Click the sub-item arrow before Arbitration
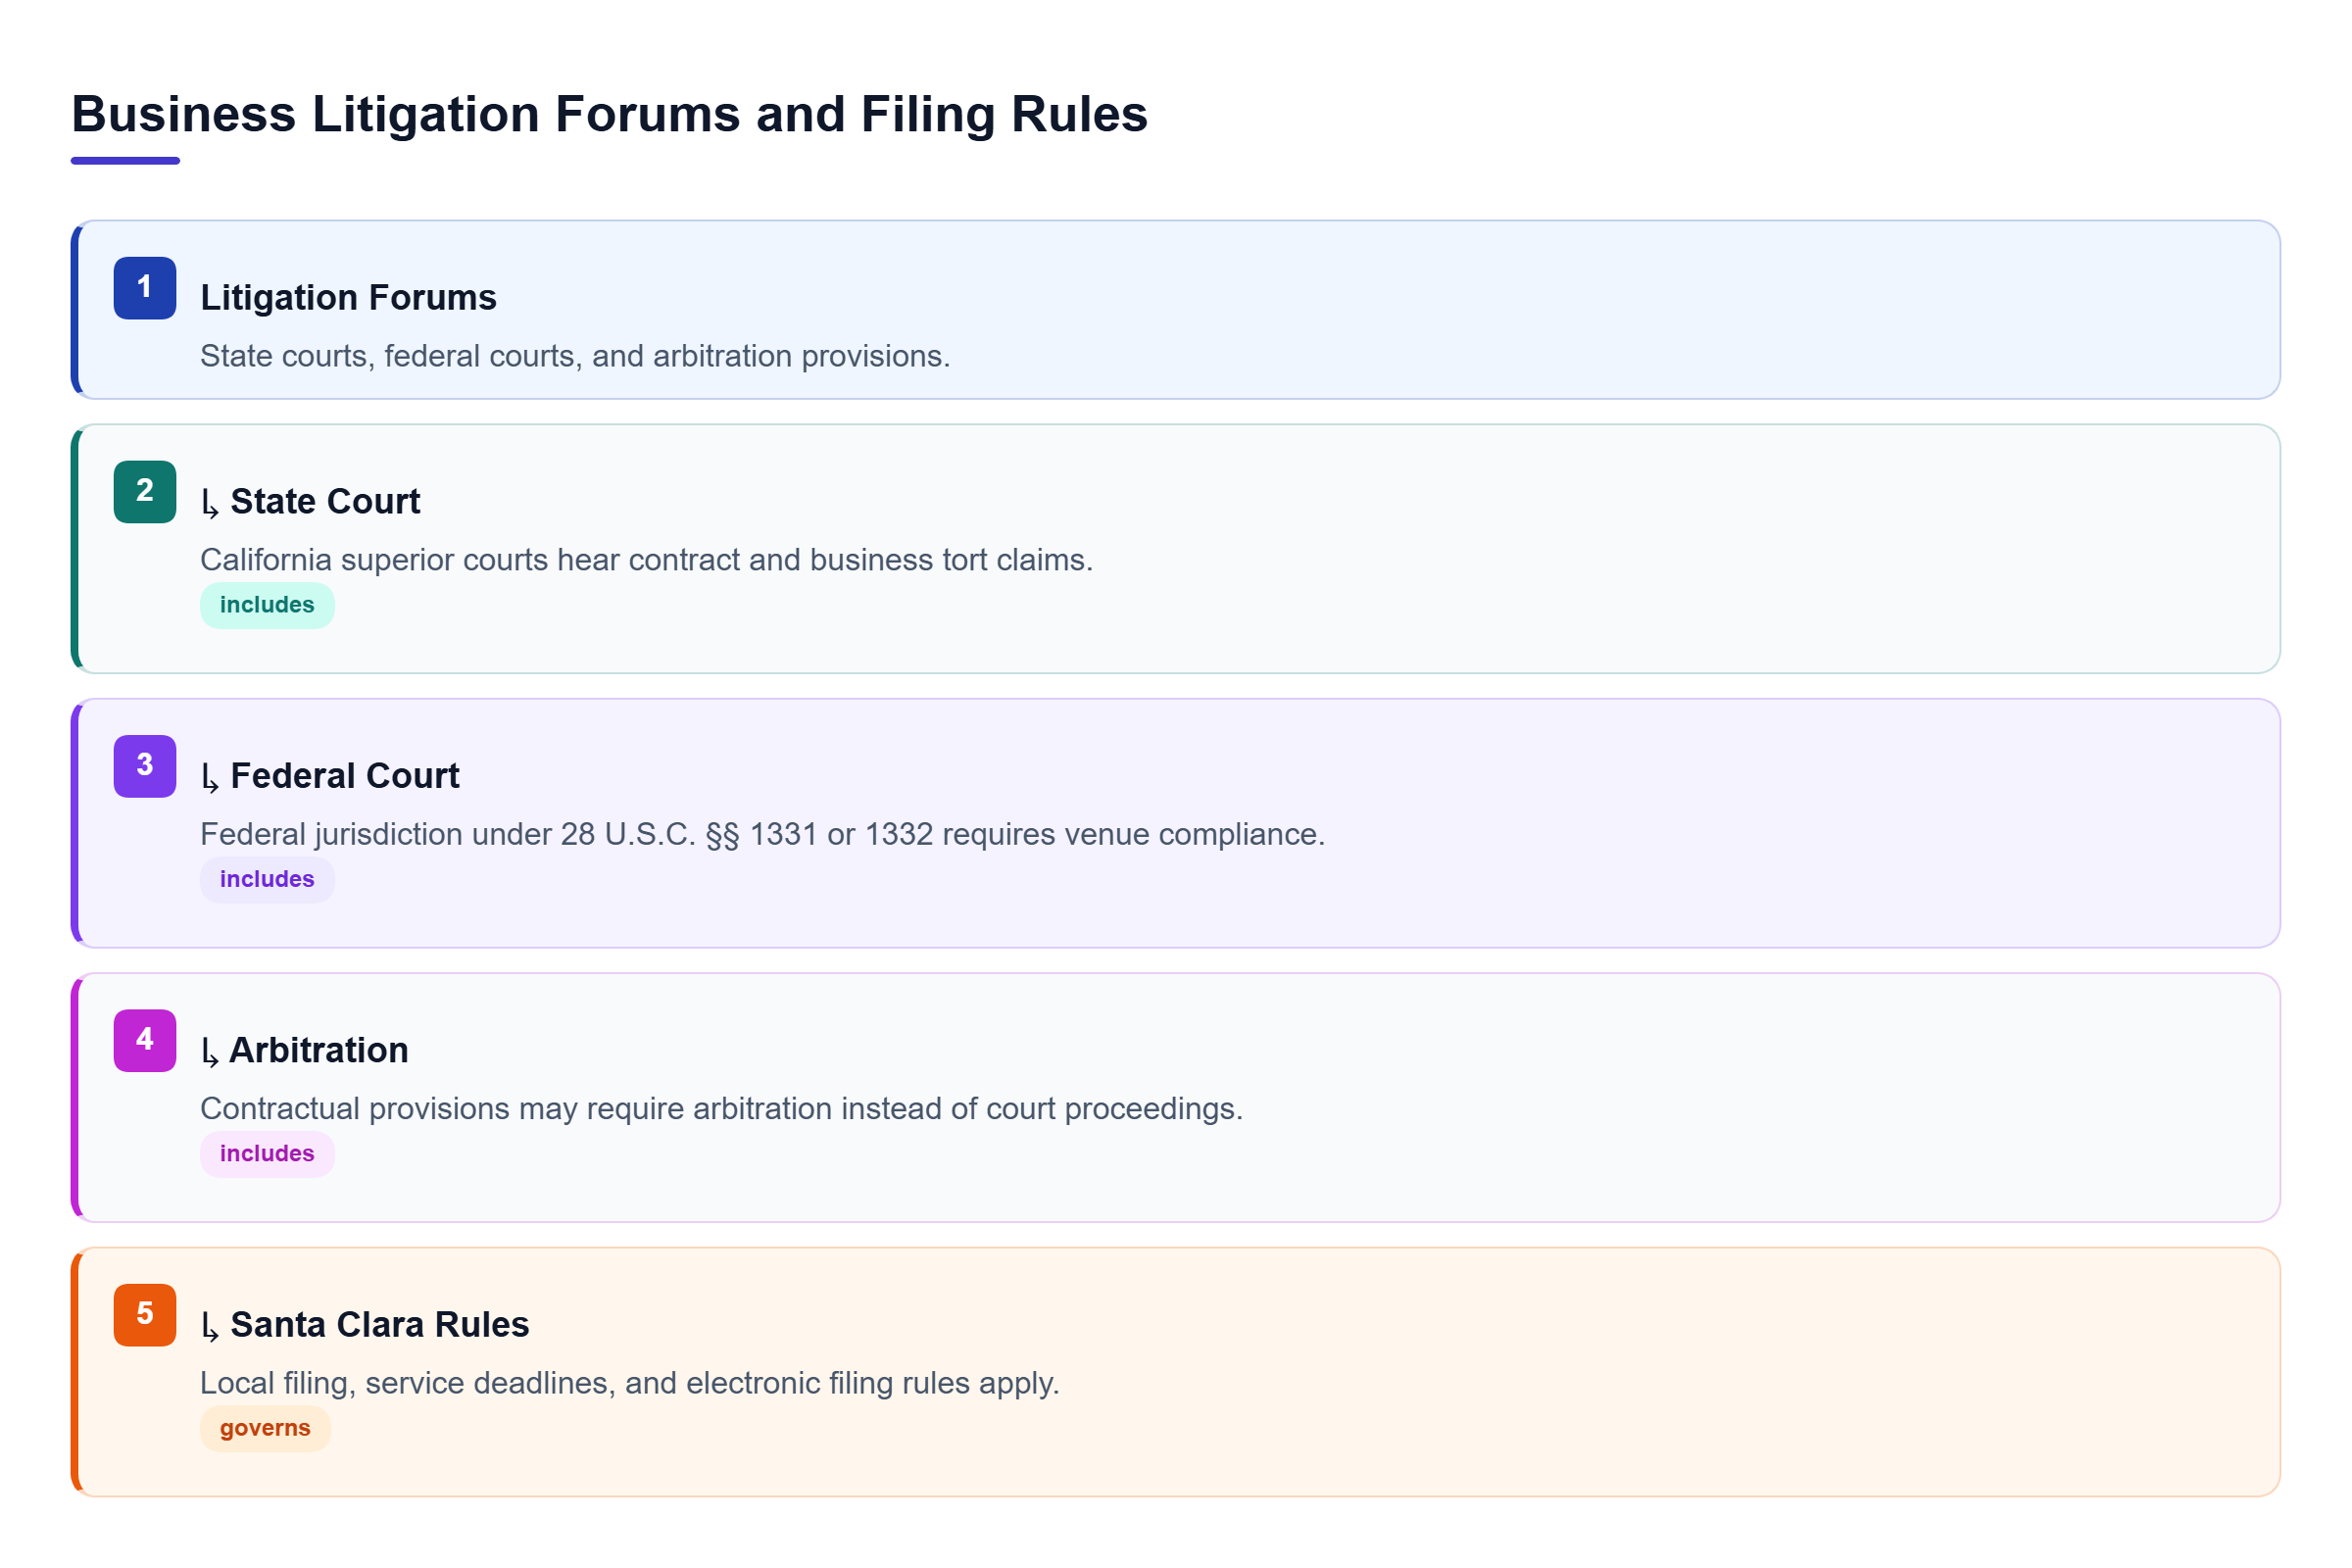This screenshot has height=1568, width=2352. tap(210, 1052)
